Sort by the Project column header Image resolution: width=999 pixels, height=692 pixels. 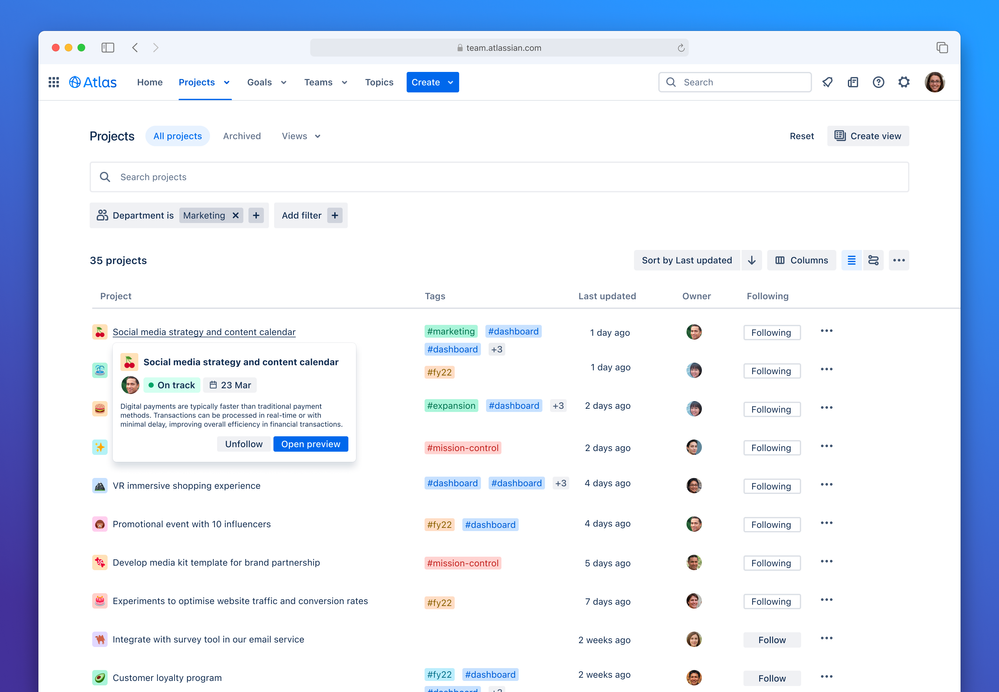coord(115,296)
